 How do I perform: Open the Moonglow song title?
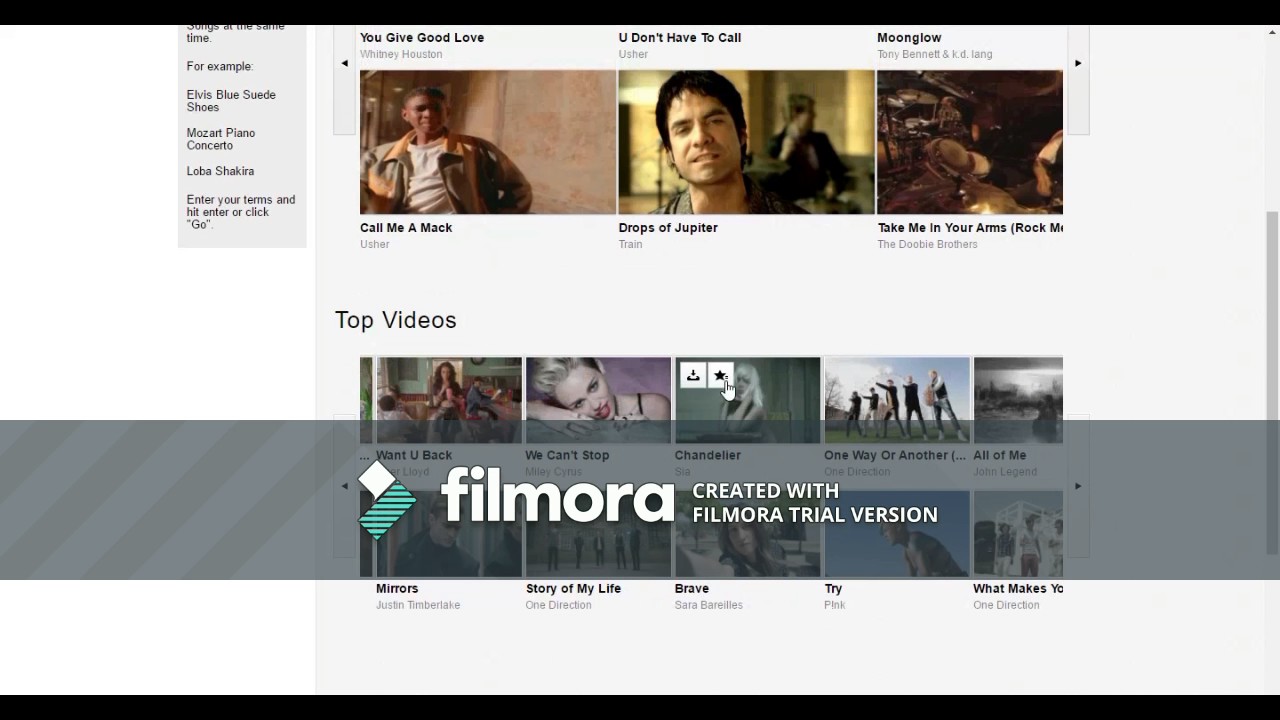909,38
